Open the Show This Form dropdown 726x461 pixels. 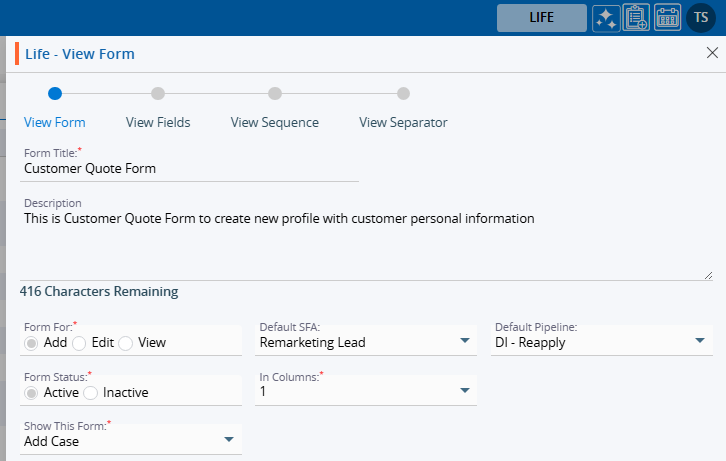[130, 441]
